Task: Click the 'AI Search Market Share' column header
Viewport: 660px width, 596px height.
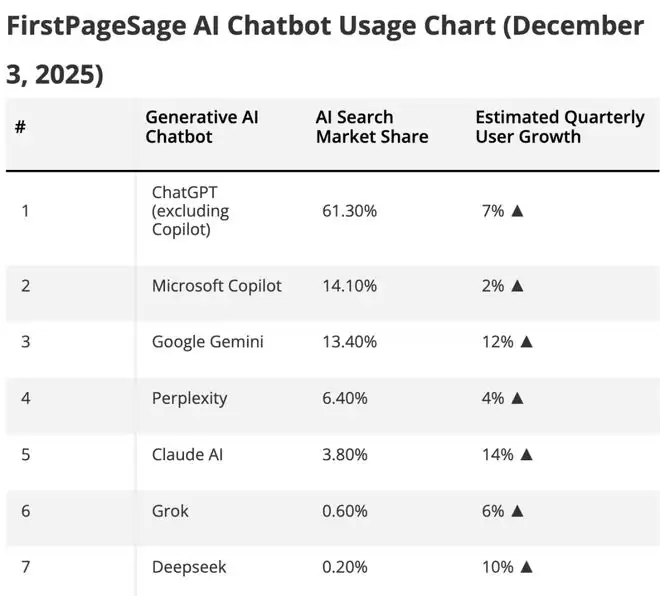Action: point(371,127)
